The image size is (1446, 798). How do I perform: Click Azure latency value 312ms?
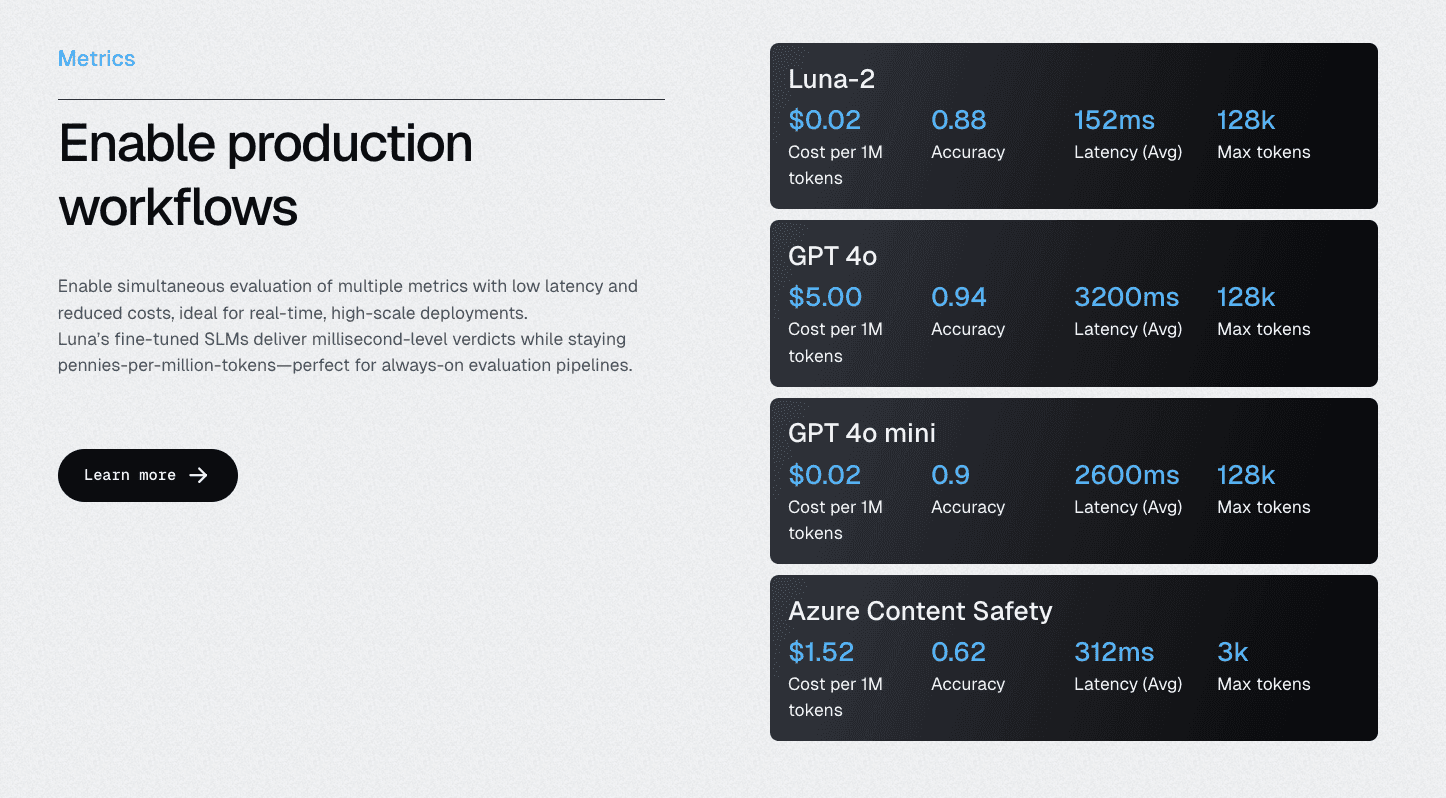tap(1114, 652)
